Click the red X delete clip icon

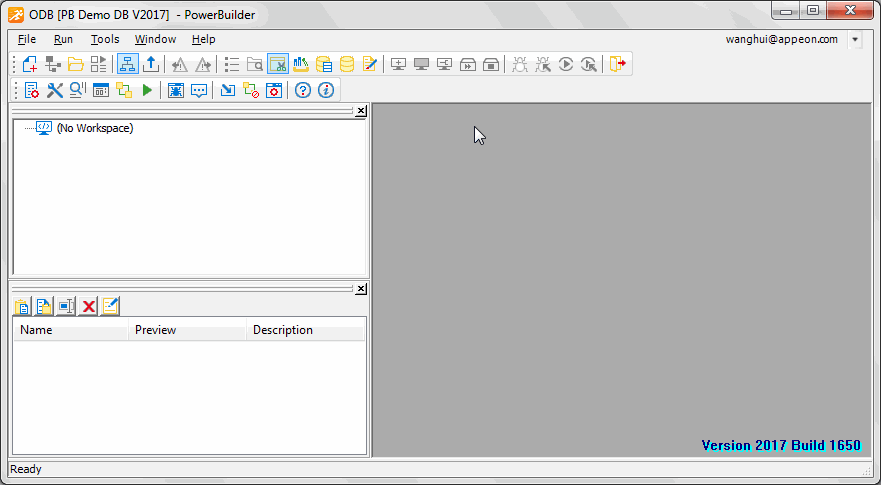click(89, 306)
